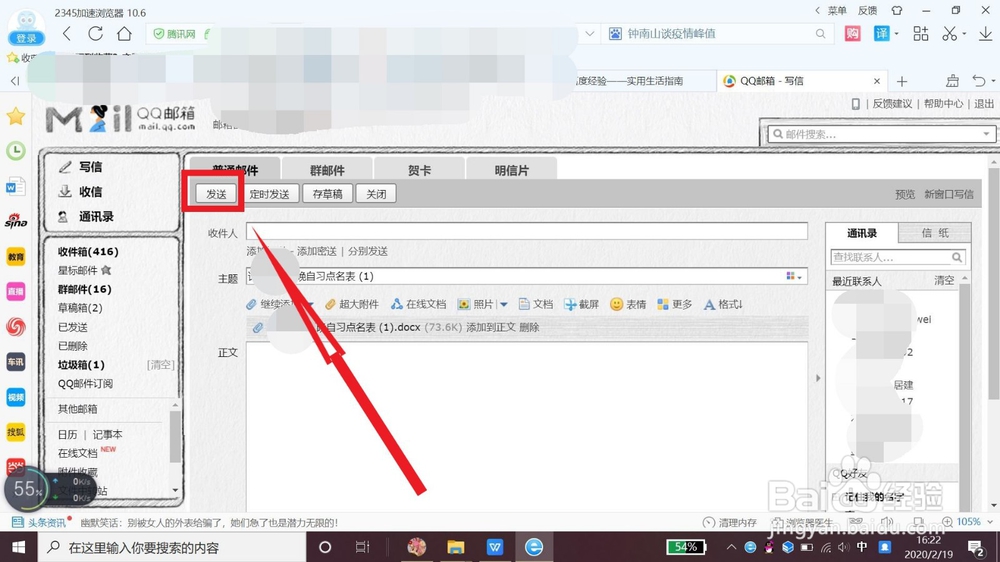The width and height of the screenshot is (1000, 562).
Task: Open the Windows Start button
Action: (18, 547)
